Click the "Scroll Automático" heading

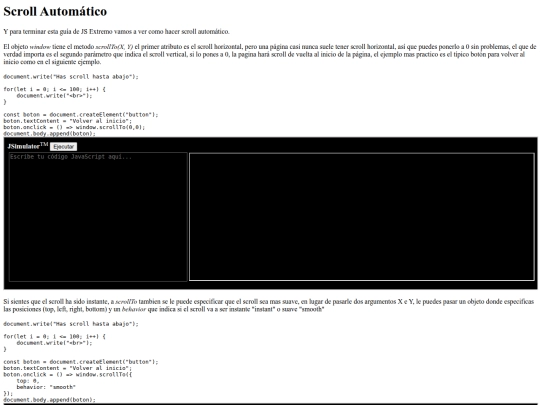point(55,11)
